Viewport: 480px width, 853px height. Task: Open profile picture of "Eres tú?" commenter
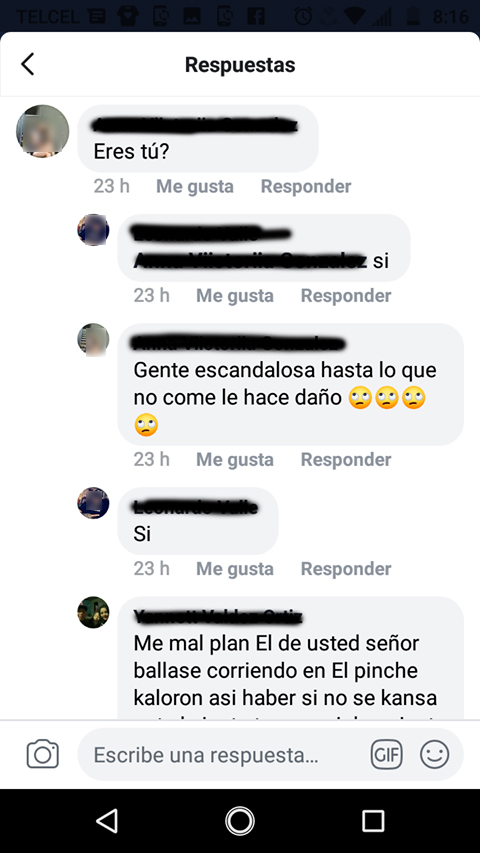[x=42, y=132]
